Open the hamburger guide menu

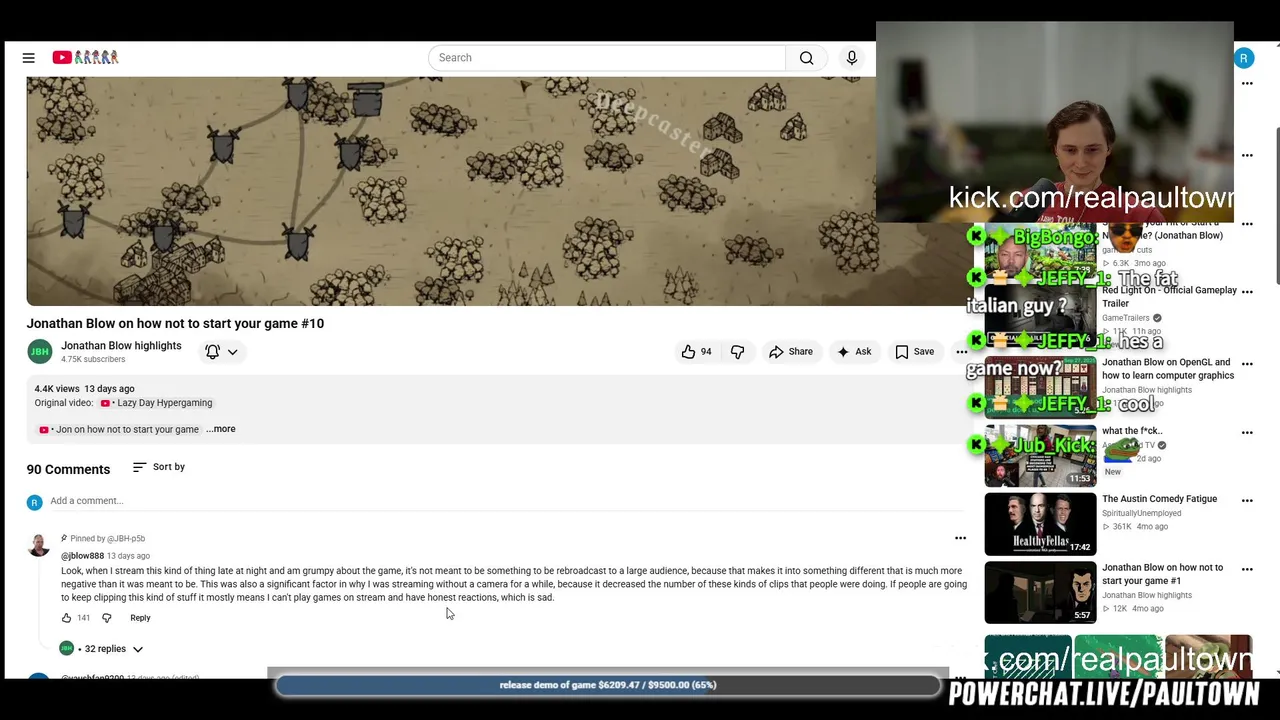[29, 58]
